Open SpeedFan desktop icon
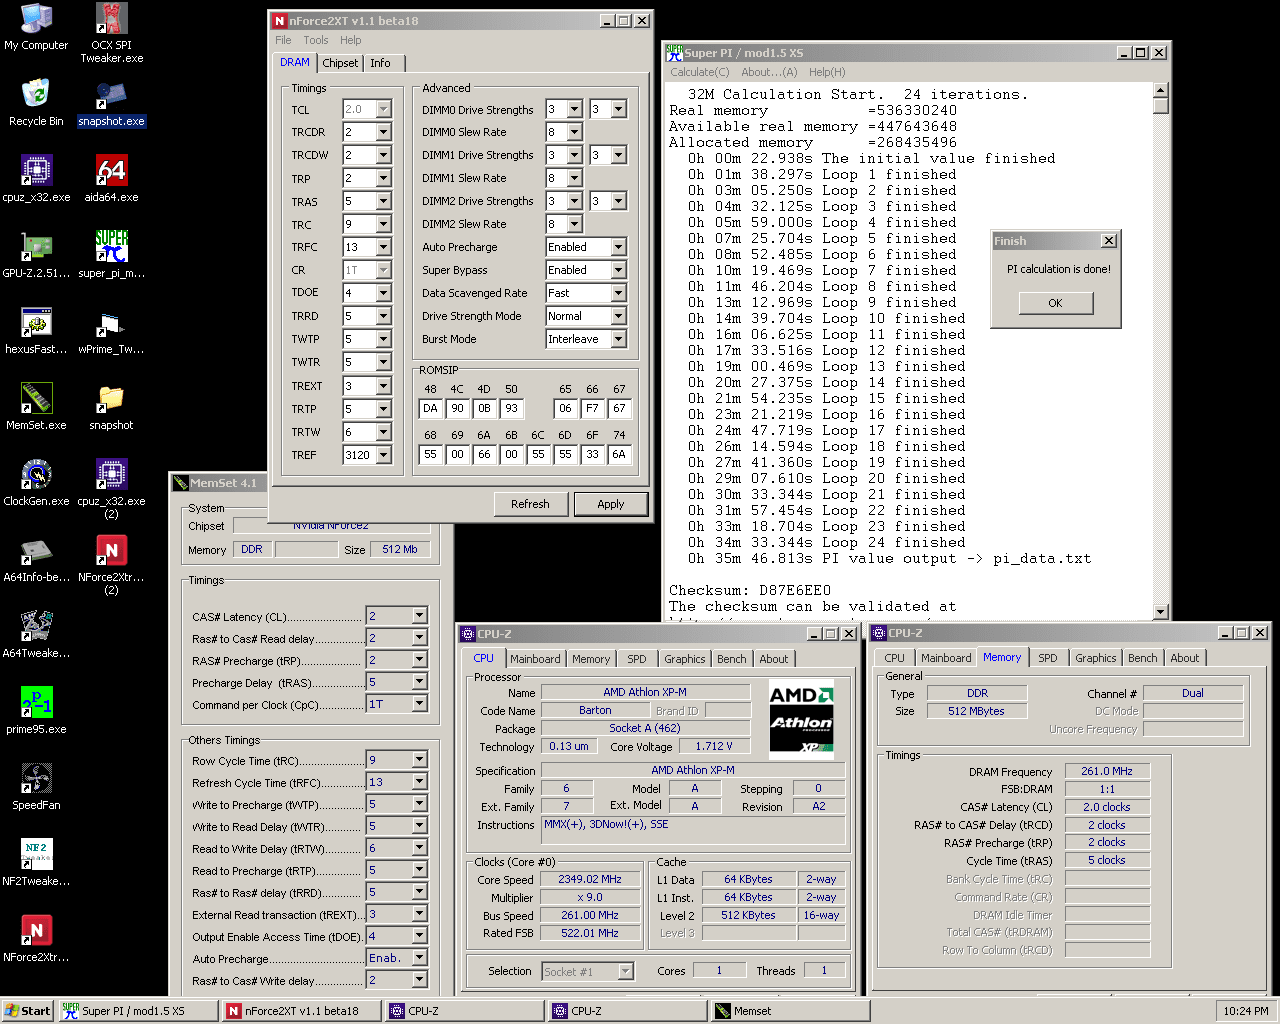 coord(36,779)
